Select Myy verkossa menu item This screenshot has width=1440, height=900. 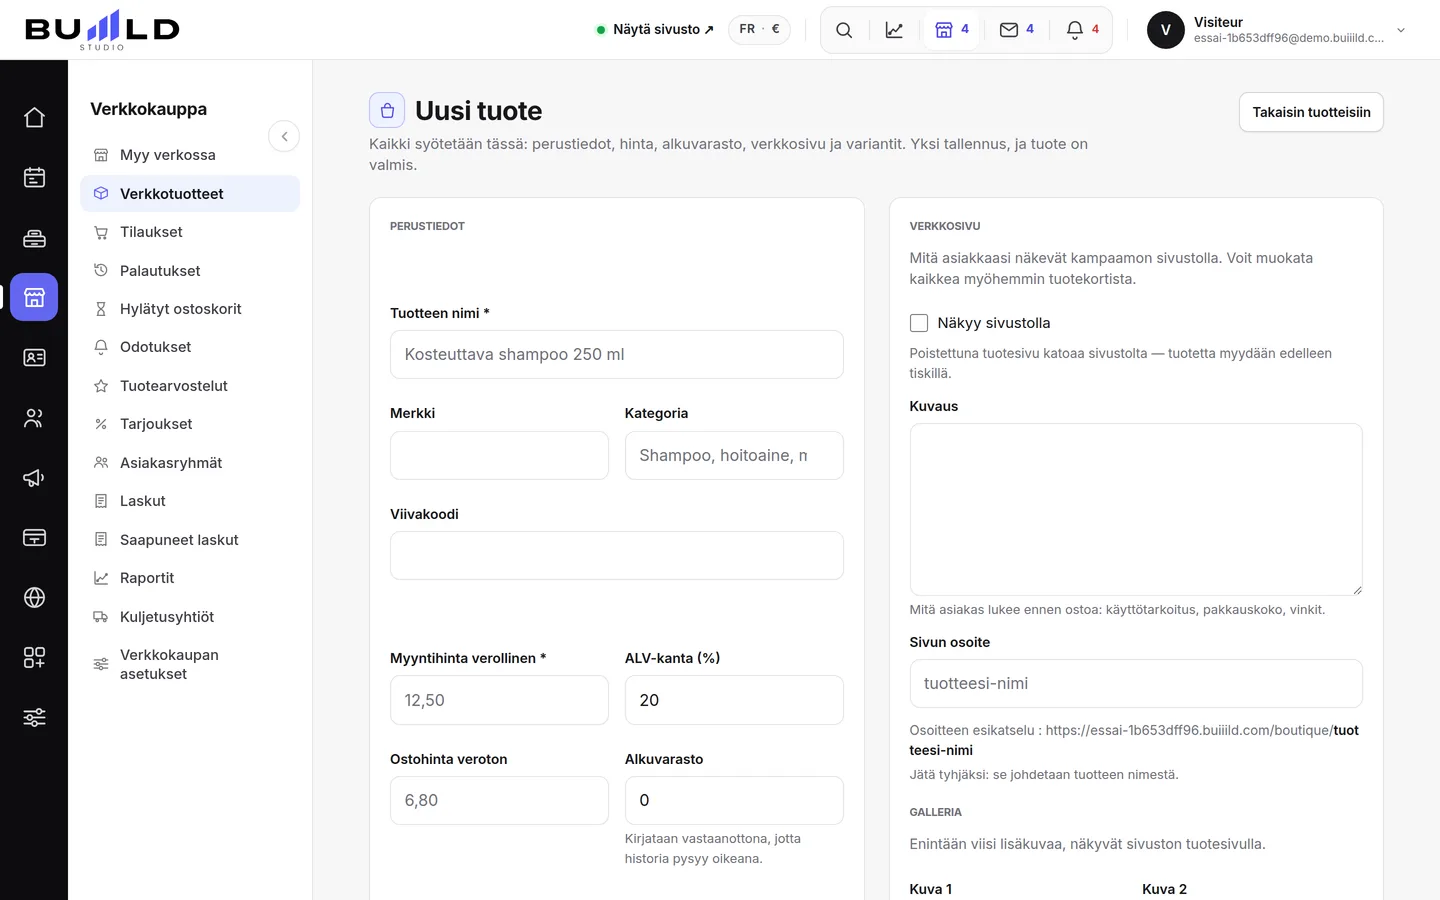pos(190,155)
